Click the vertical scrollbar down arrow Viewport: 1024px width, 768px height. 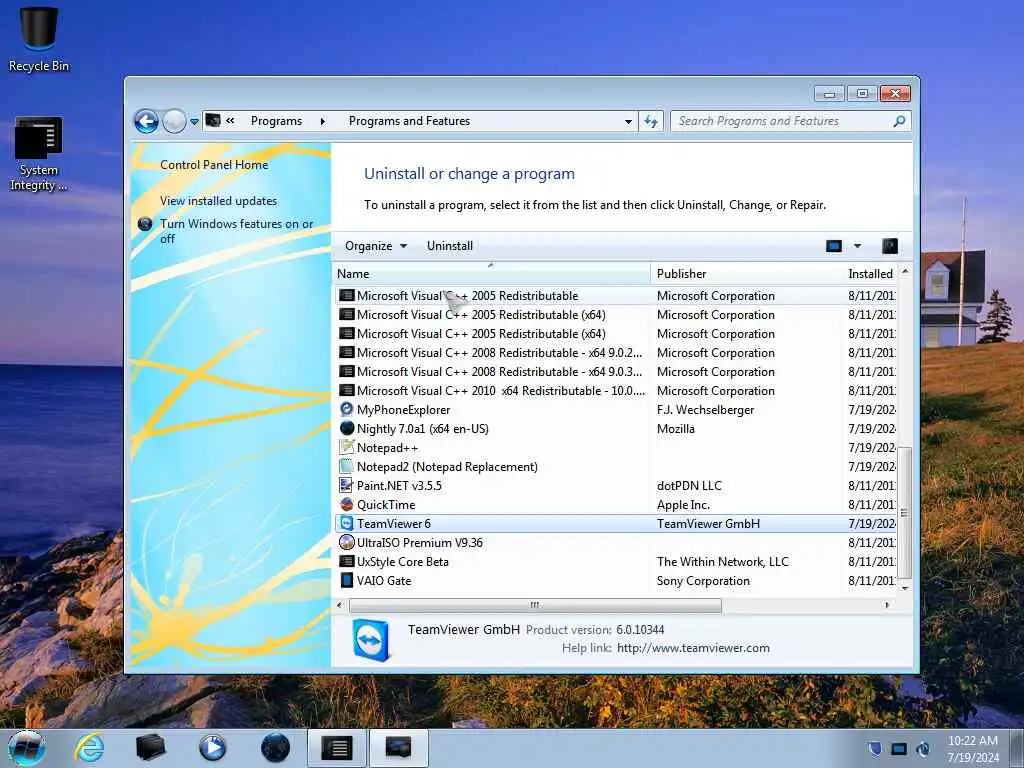tap(905, 588)
